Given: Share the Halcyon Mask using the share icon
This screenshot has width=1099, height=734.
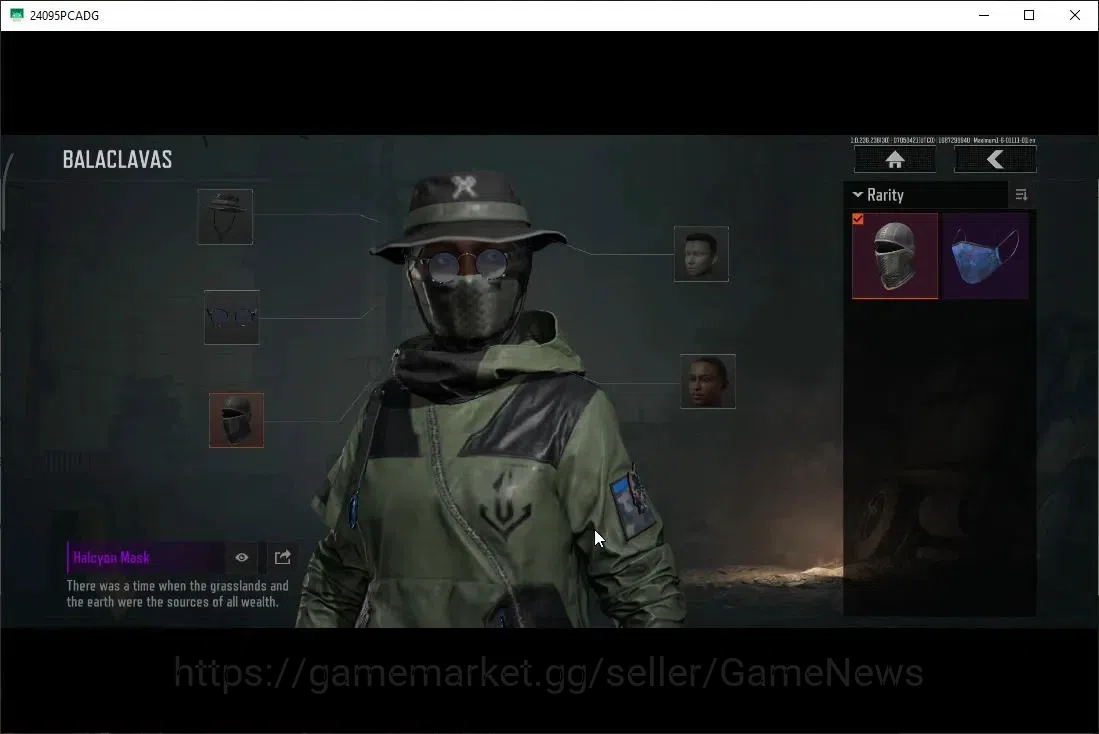Looking at the screenshot, I should pos(282,557).
